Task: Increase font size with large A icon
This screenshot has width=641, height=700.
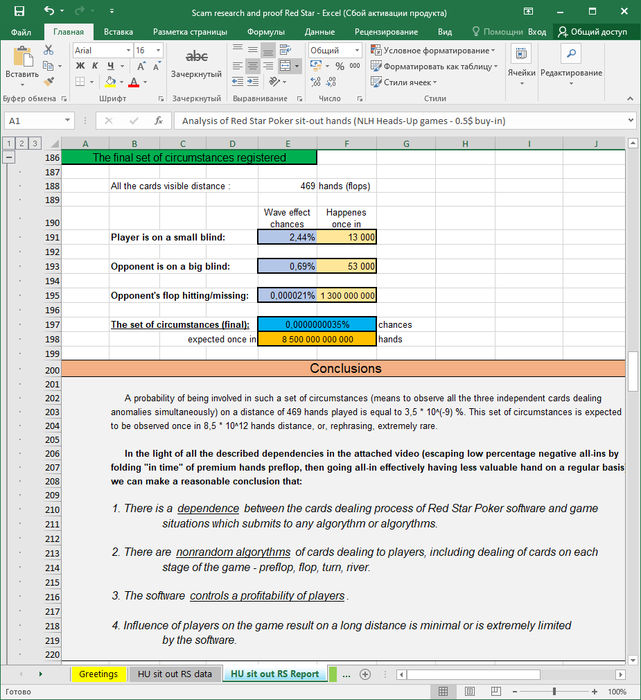Action: [141, 67]
